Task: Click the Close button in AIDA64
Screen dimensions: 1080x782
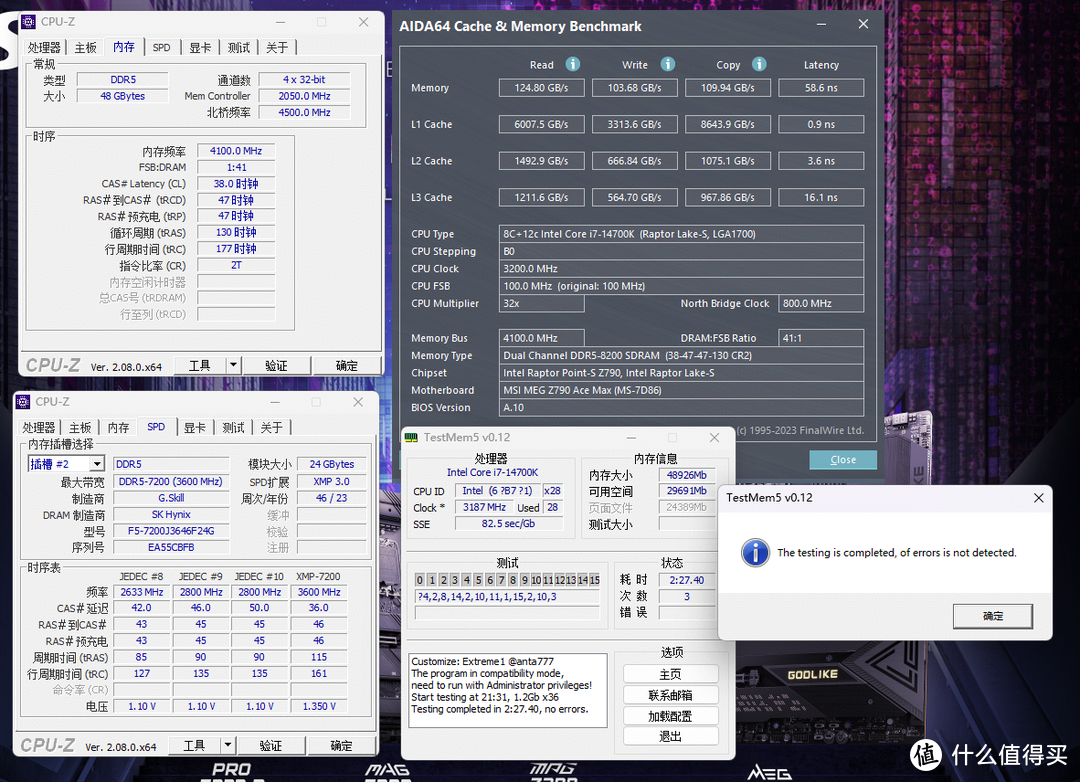Action: tap(843, 460)
